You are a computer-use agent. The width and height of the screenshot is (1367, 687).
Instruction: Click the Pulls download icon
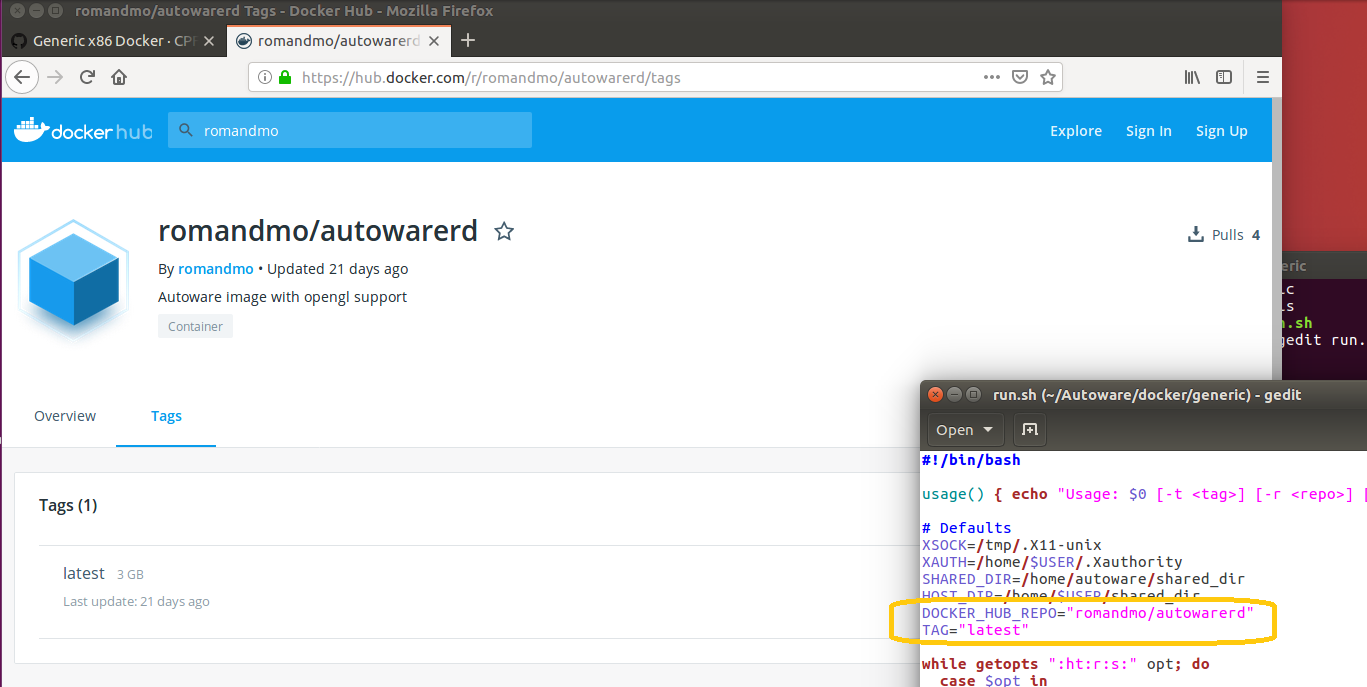click(1195, 235)
